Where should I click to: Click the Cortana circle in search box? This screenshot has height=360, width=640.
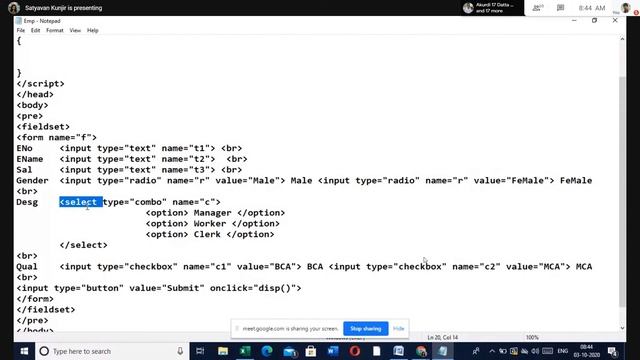(x=44, y=351)
